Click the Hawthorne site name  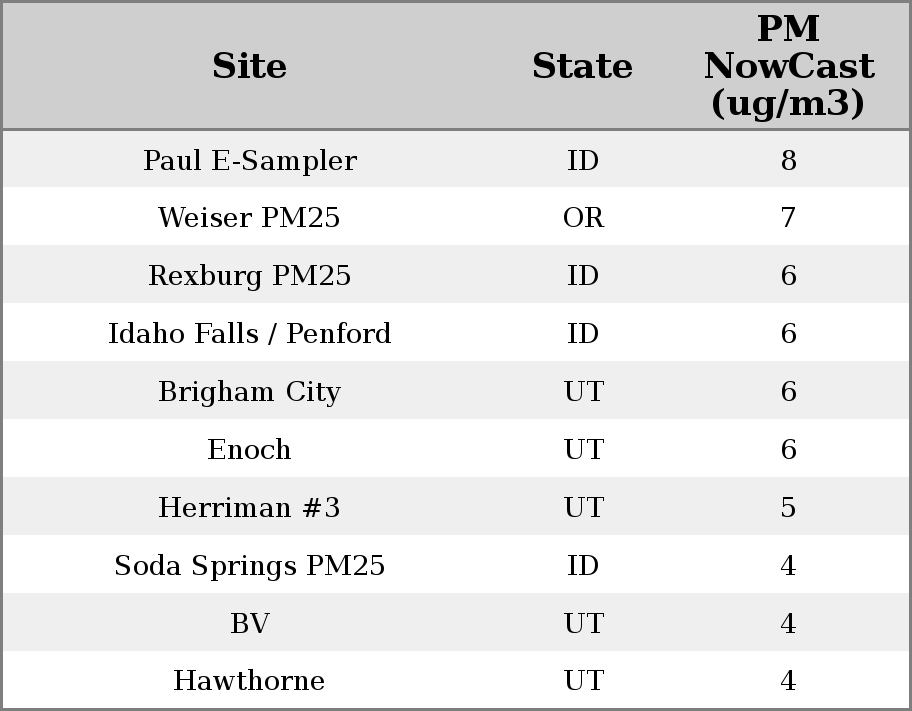[249, 681]
